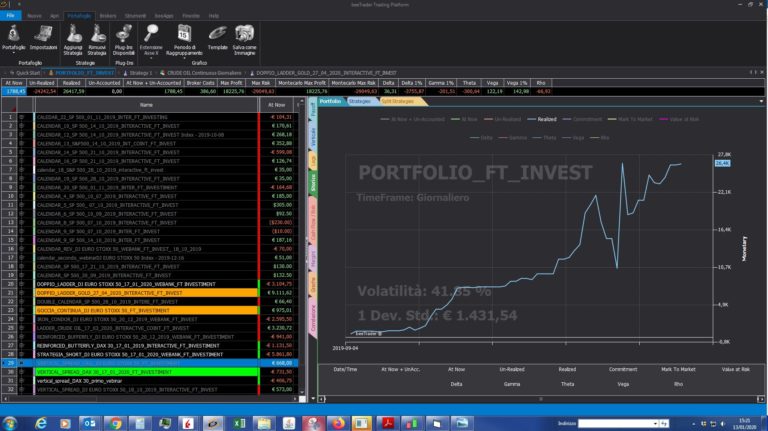This screenshot has height=431, width=768.
Task: Expand the Estensione Asse X dropdown arrow
Action: [151, 58]
